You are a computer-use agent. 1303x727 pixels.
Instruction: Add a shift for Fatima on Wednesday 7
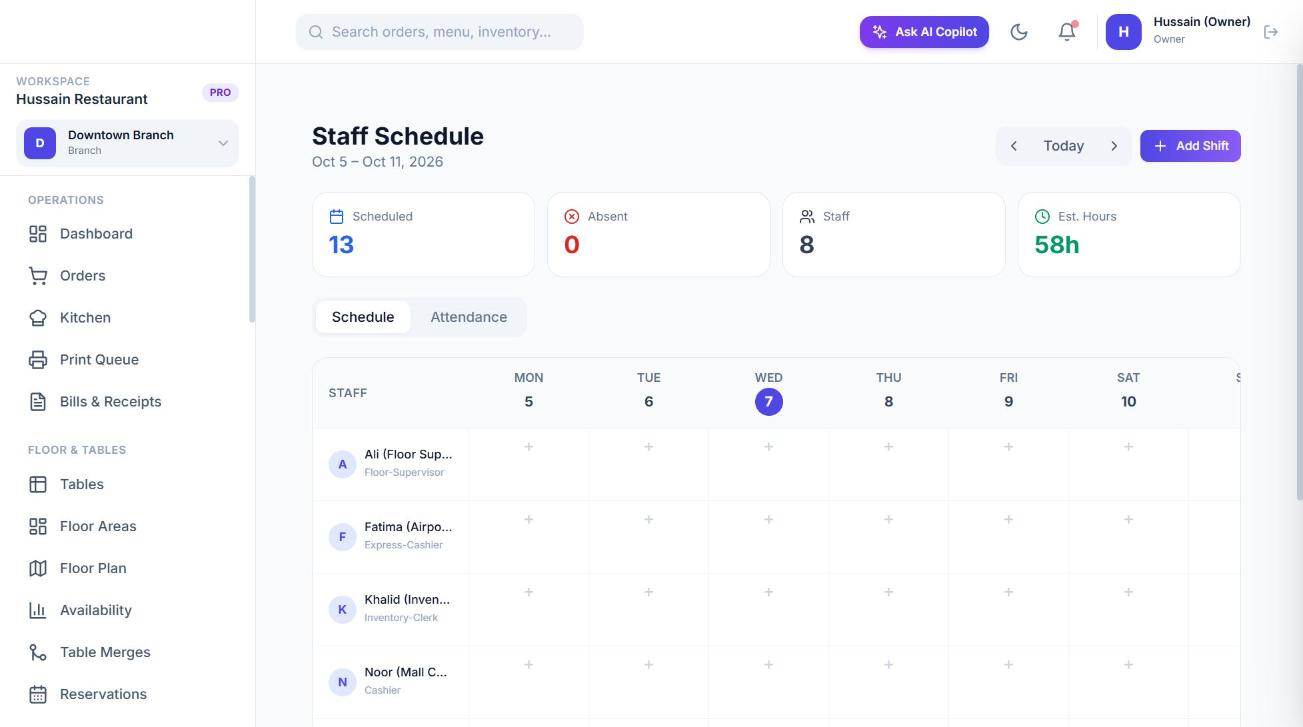pyautogui.click(x=769, y=520)
